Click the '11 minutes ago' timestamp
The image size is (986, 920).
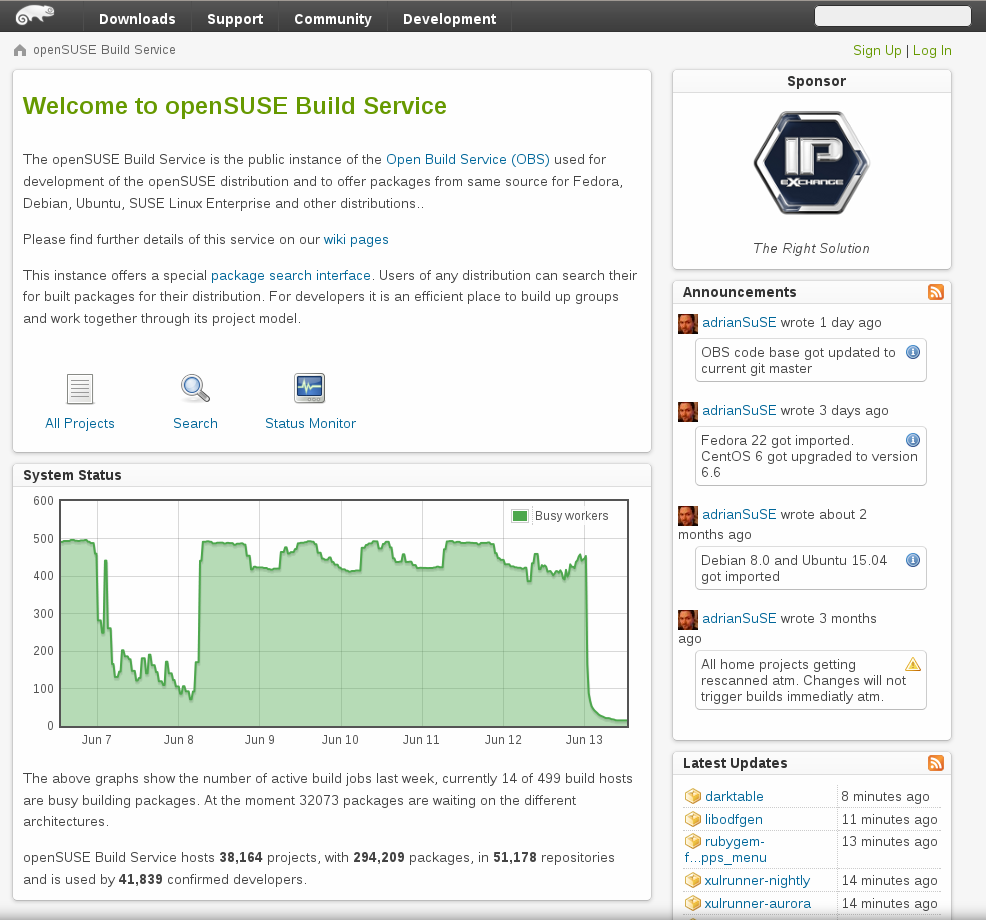click(x=889, y=819)
